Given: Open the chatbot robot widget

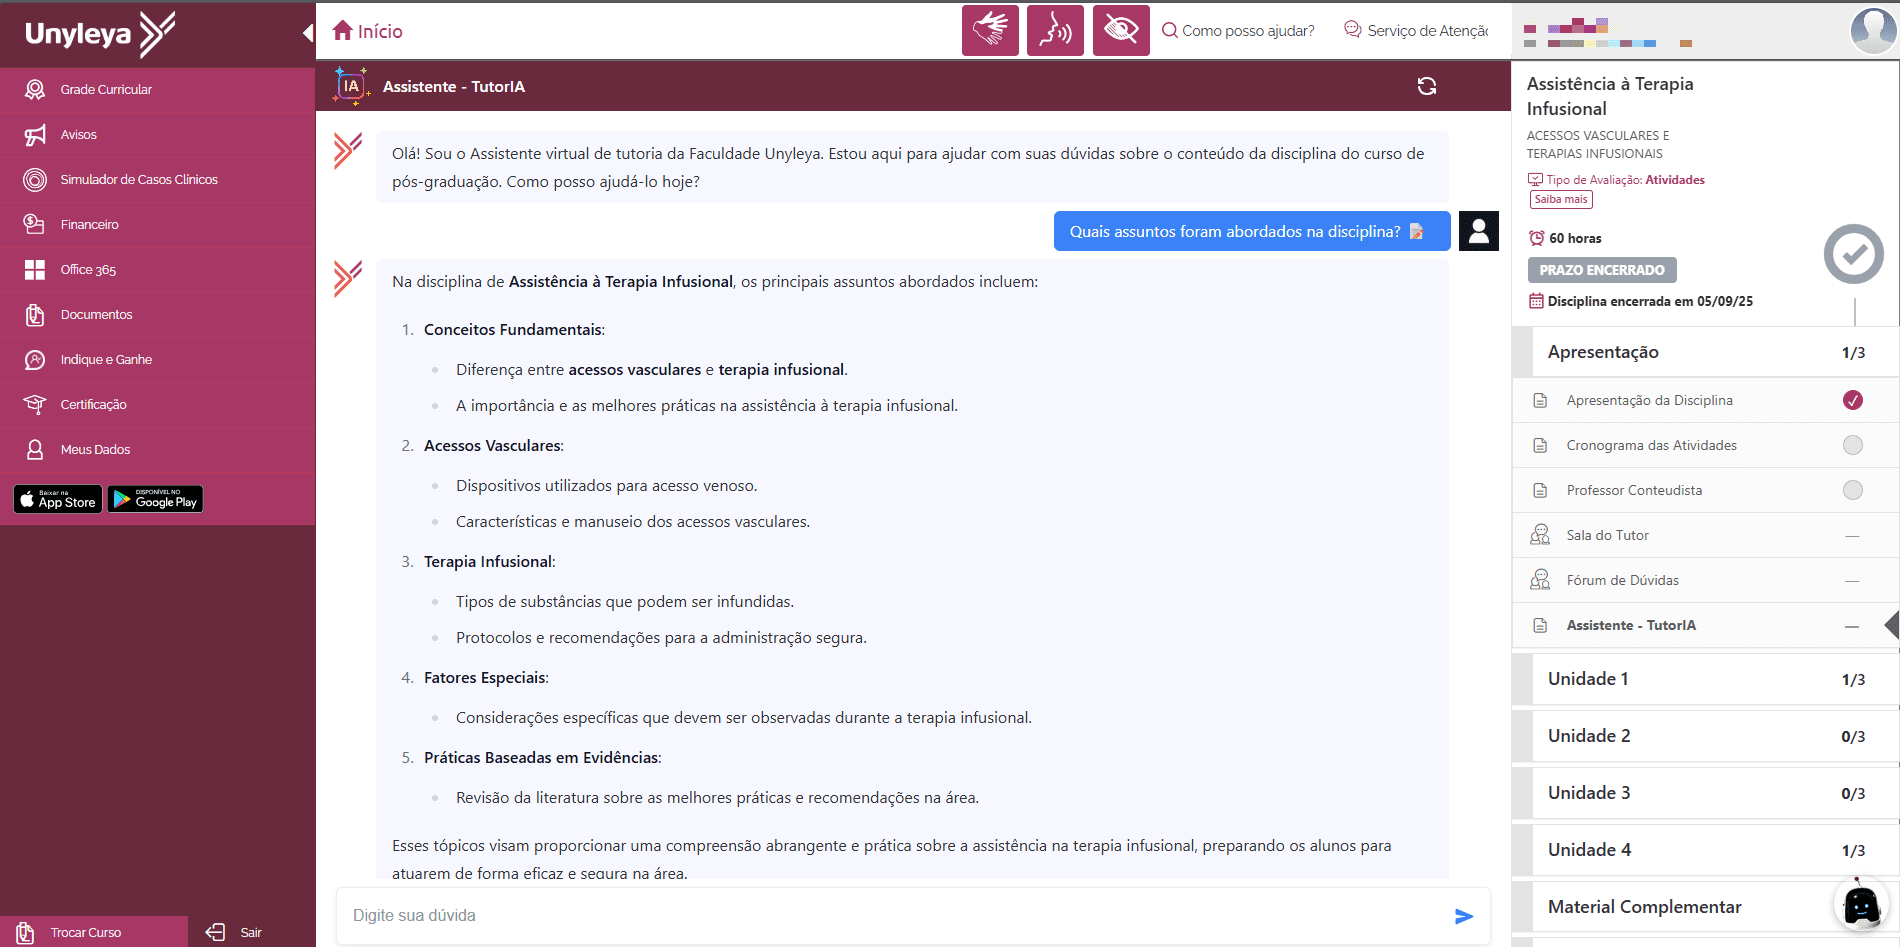Looking at the screenshot, I should click(1861, 904).
